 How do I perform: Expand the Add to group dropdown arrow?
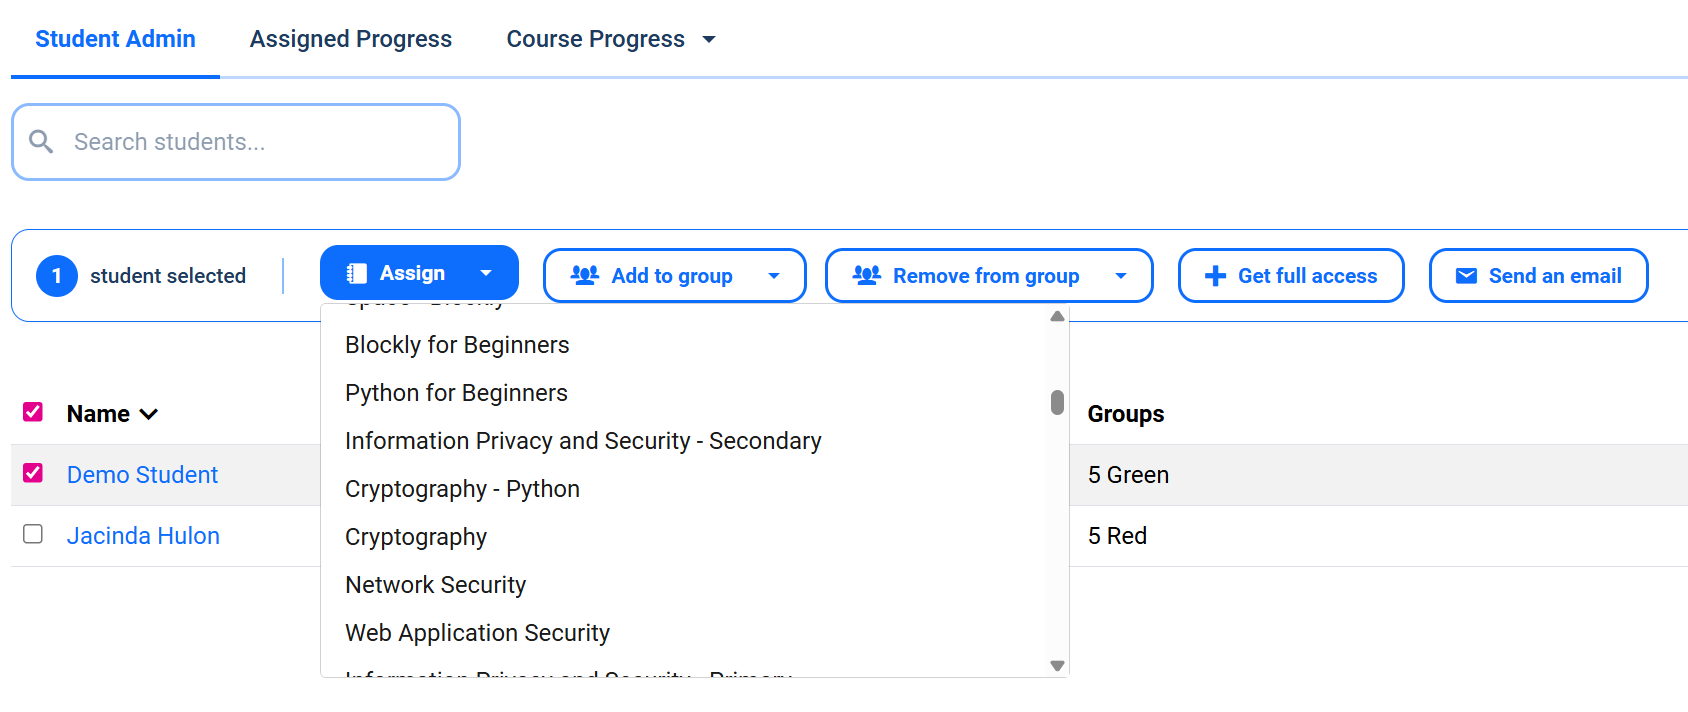coord(774,276)
